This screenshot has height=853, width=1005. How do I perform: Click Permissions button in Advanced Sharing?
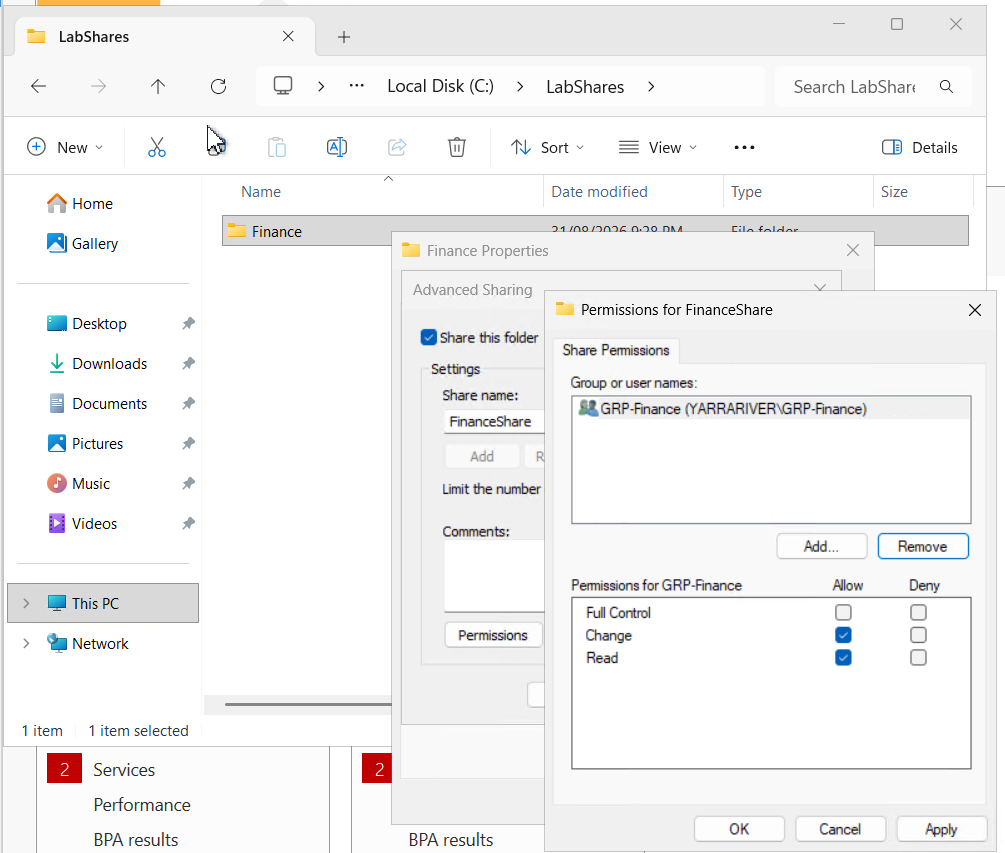point(493,635)
